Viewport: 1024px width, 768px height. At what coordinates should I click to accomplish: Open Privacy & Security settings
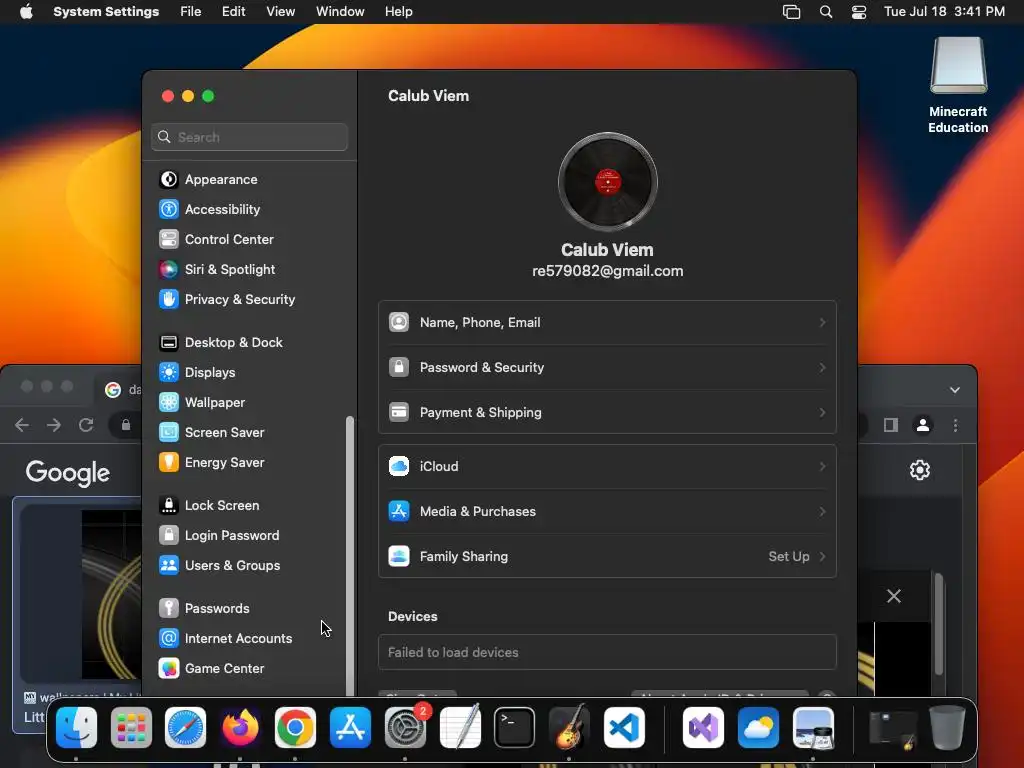click(x=227, y=300)
